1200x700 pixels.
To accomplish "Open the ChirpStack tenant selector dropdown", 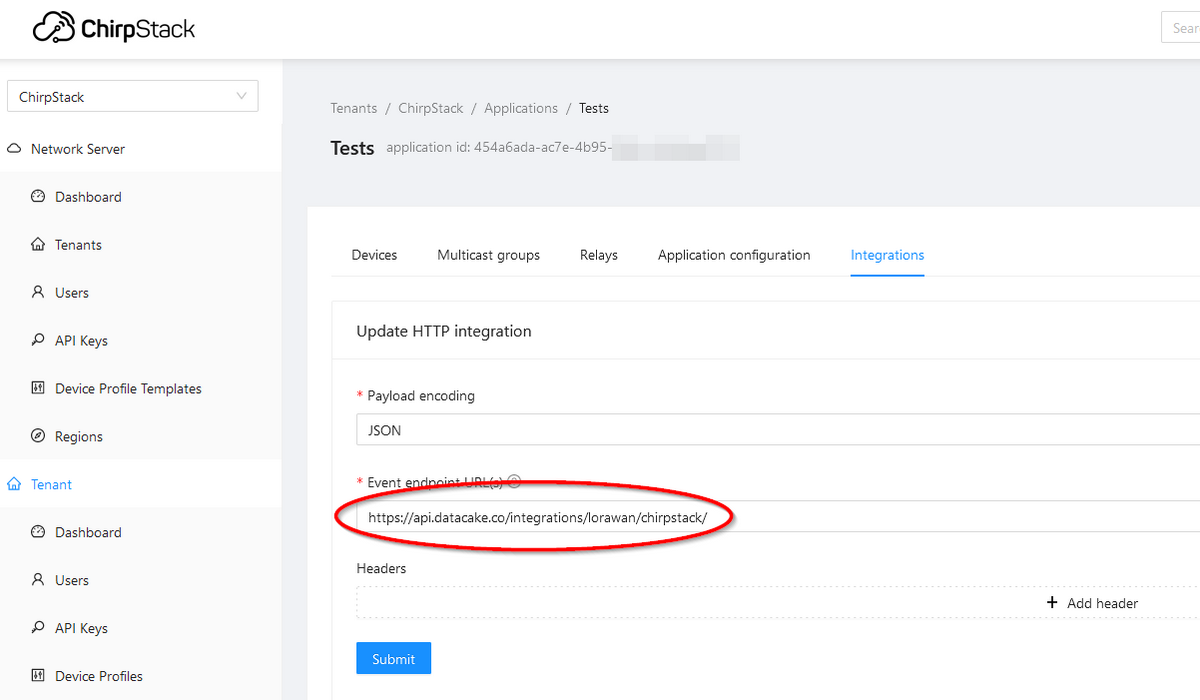I will tap(132, 96).
